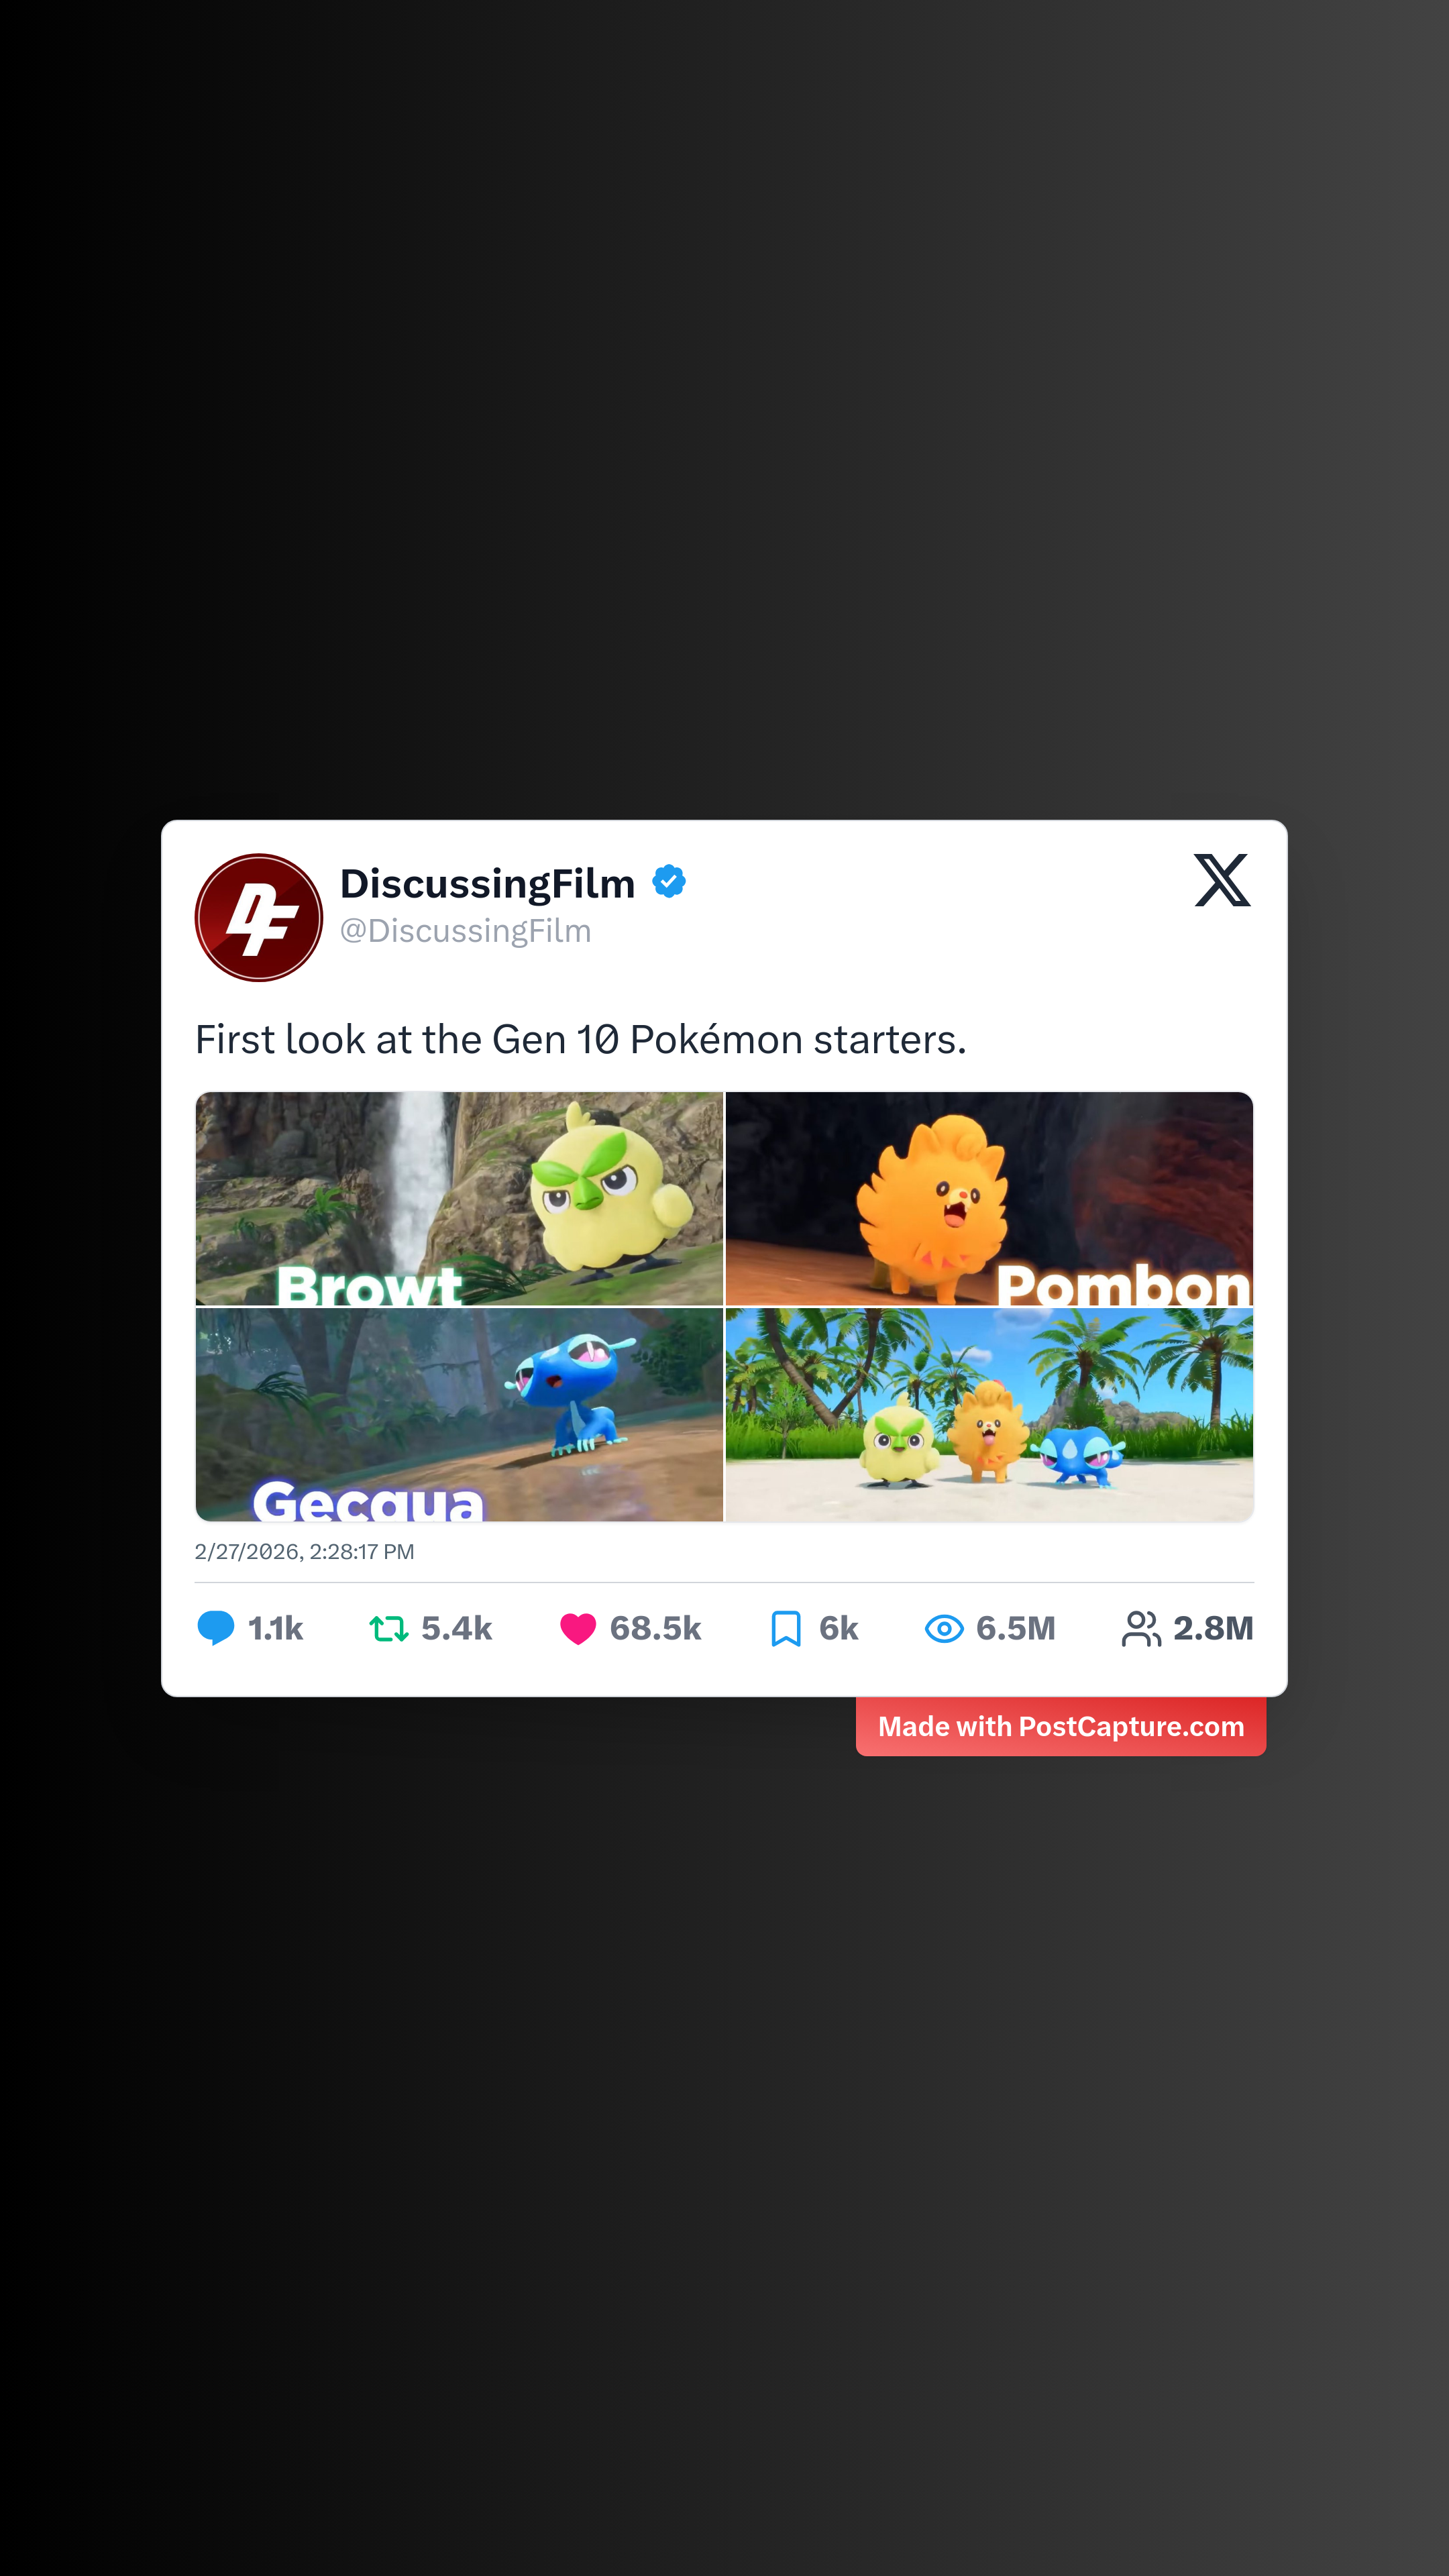Click the DiscussingFilm display name
This screenshot has width=1449, height=2576.
(488, 884)
